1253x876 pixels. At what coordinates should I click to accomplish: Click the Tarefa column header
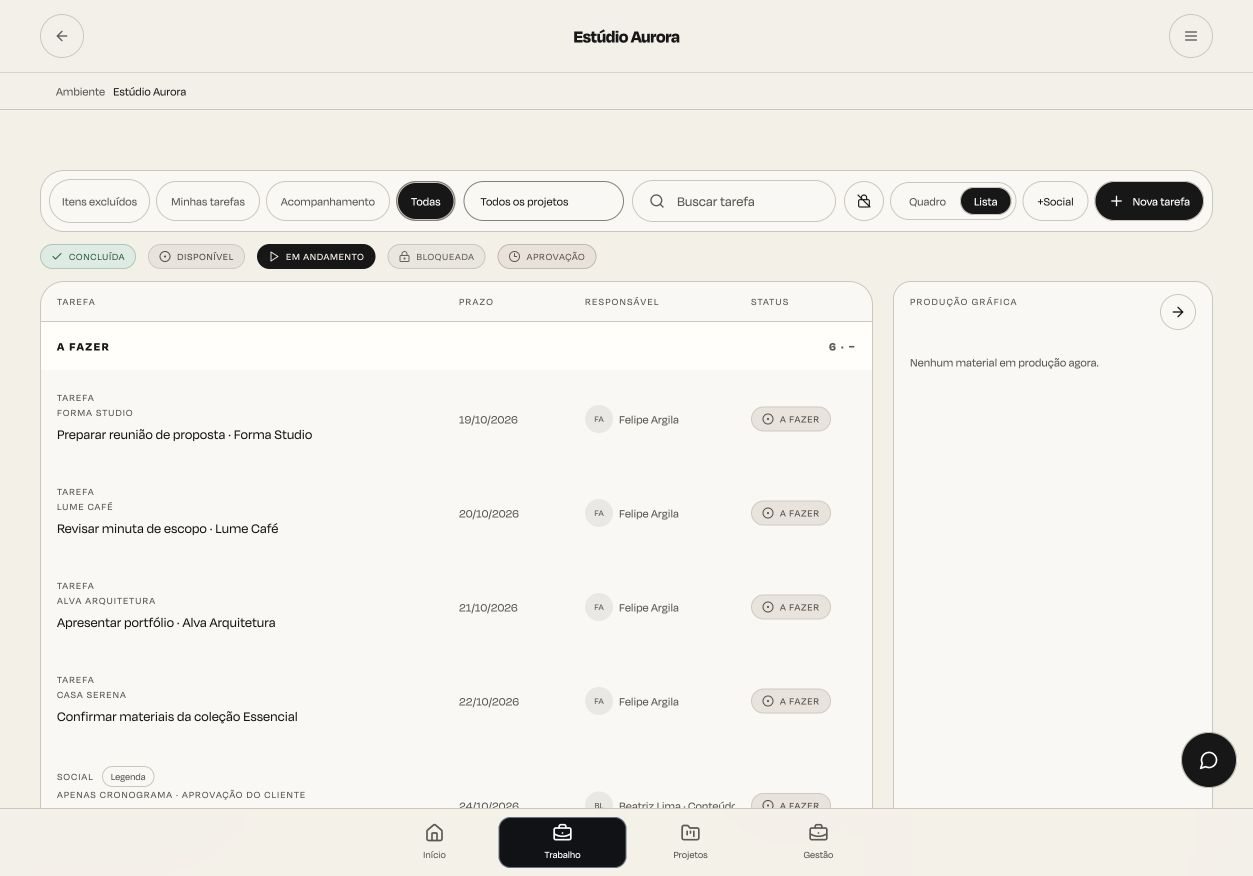(x=76, y=302)
